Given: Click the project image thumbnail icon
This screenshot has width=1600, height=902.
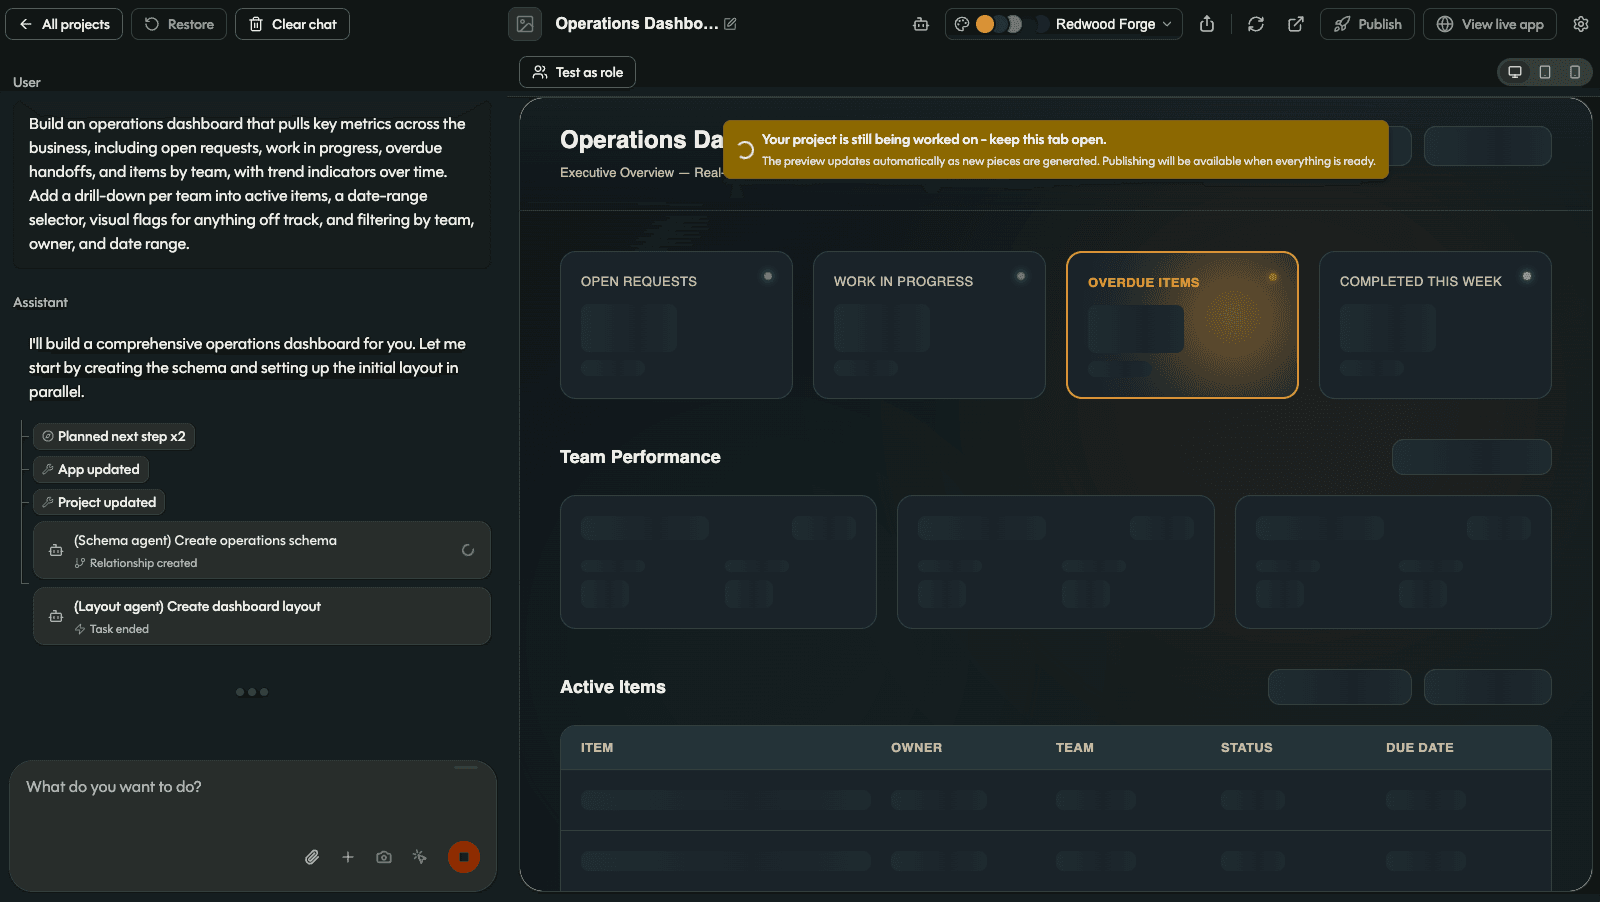Looking at the screenshot, I should pos(525,24).
